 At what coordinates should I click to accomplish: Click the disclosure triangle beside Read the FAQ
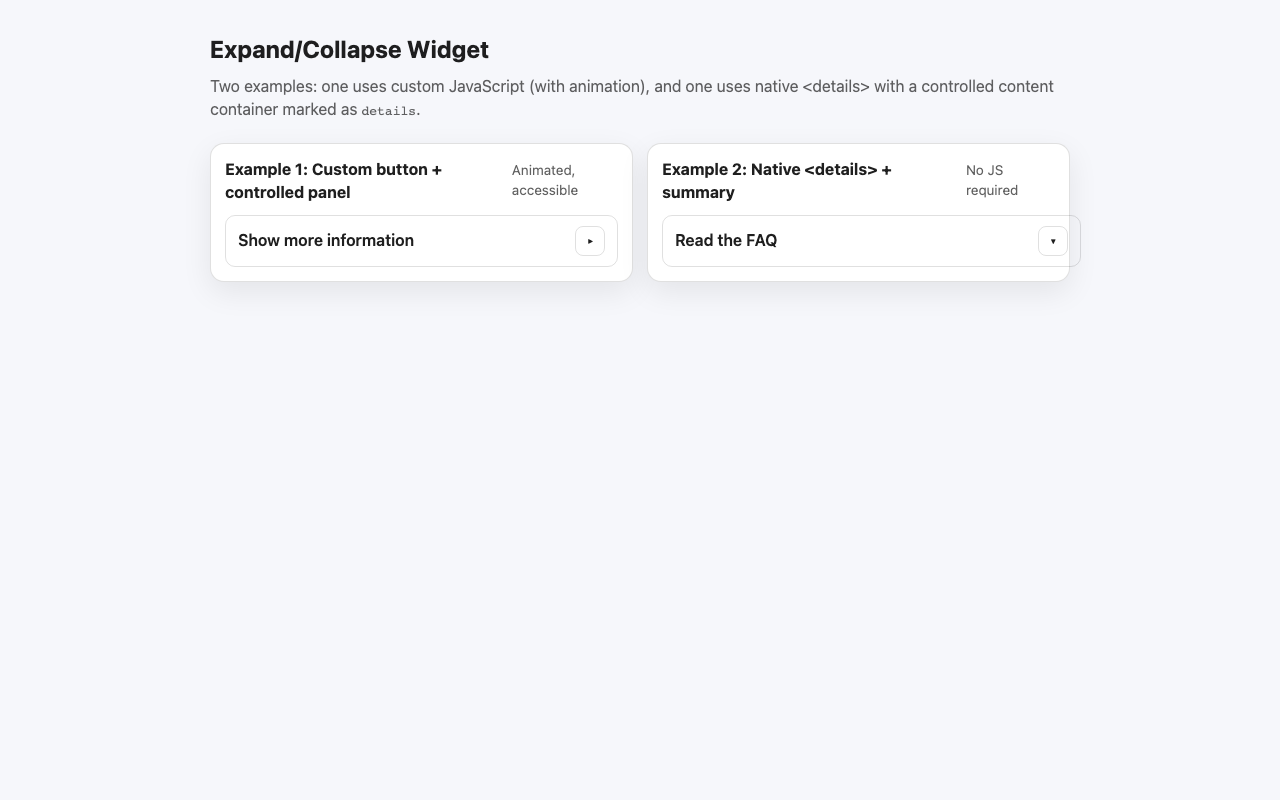pos(1052,241)
